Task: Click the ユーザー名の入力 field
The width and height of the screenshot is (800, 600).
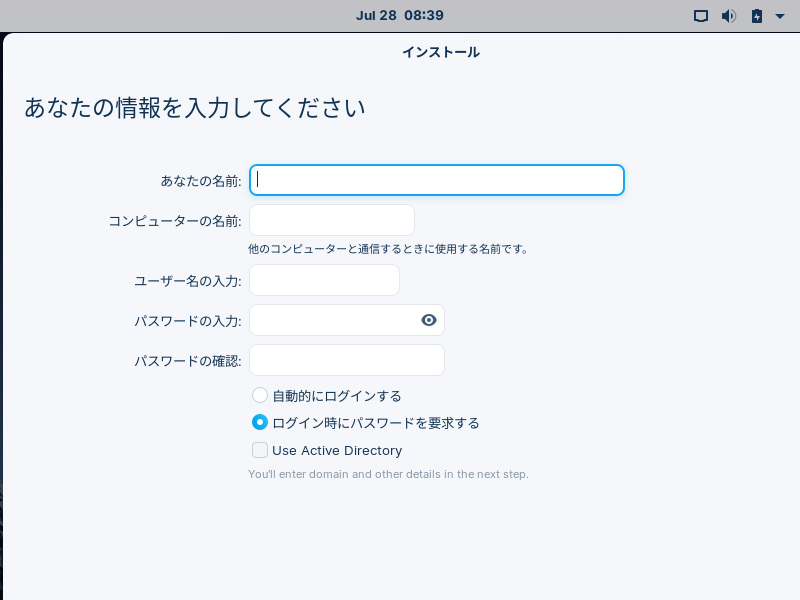Action: tap(324, 280)
